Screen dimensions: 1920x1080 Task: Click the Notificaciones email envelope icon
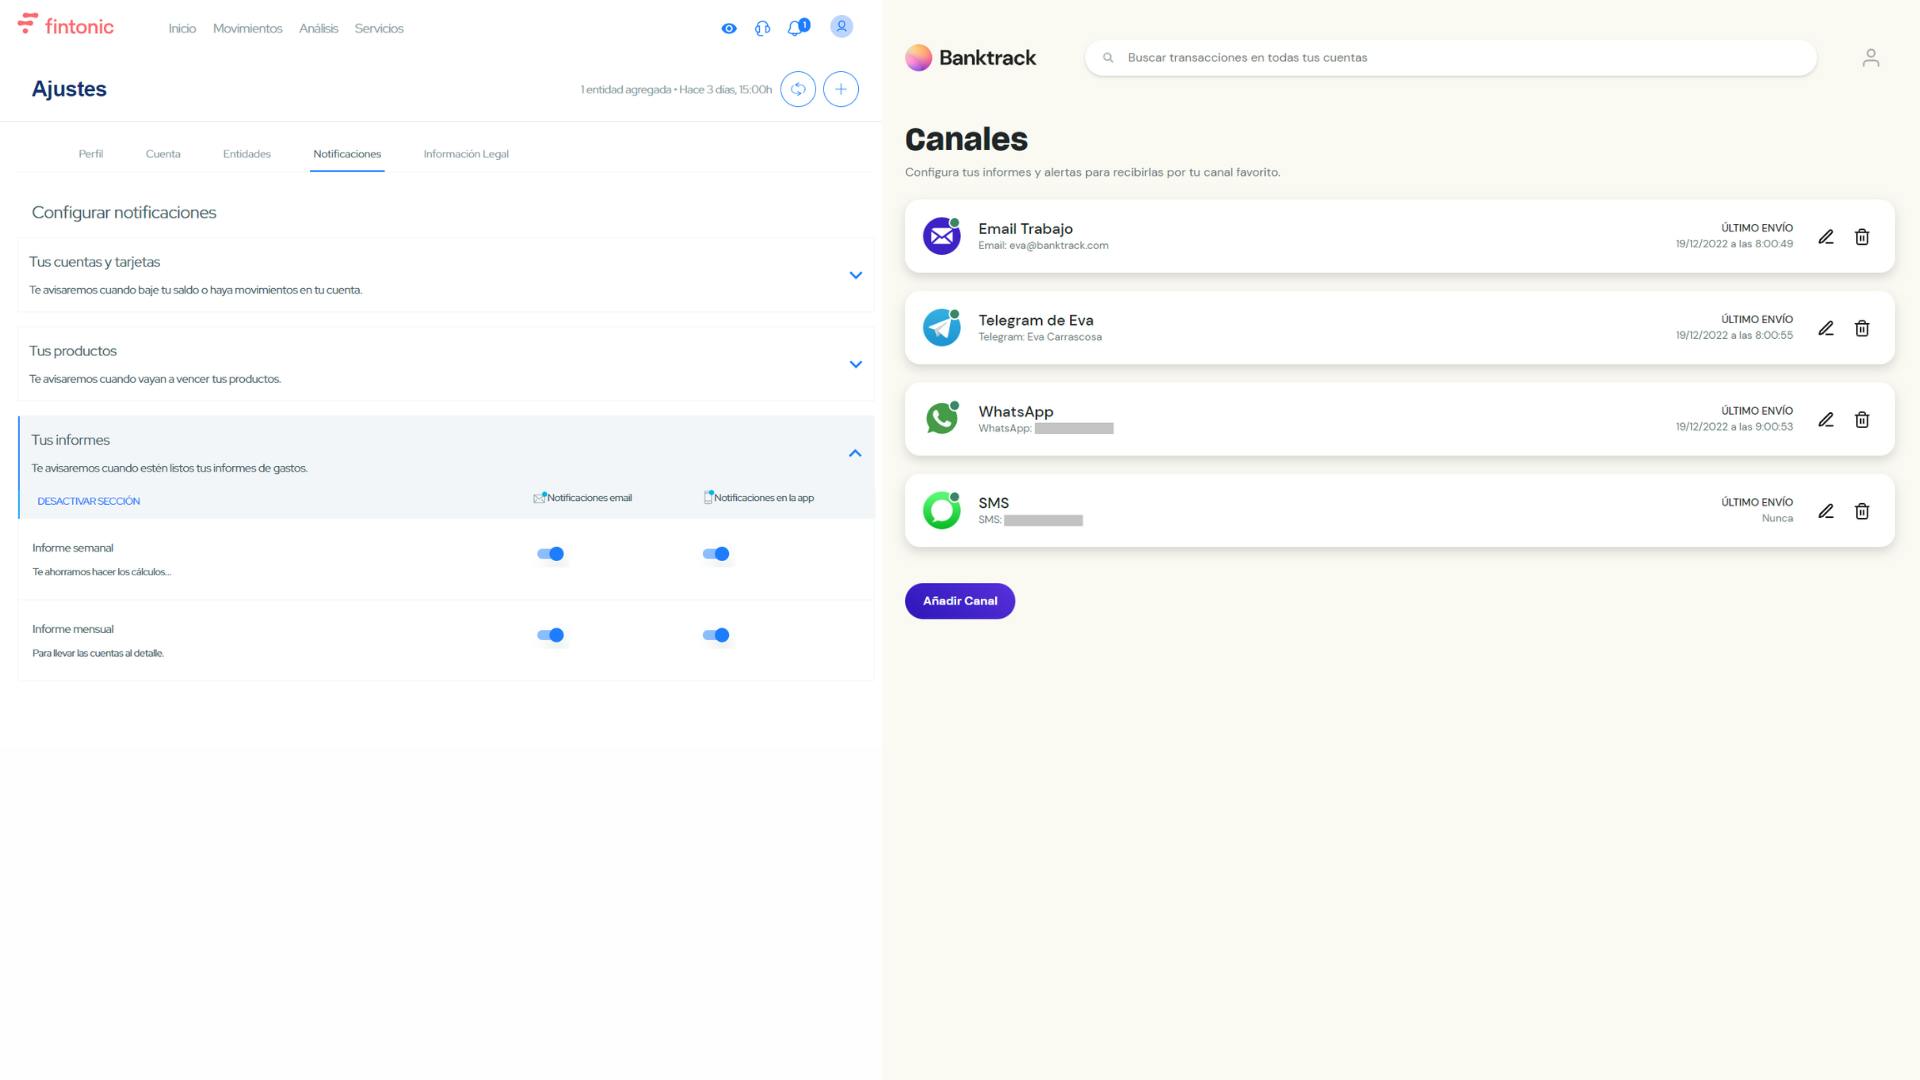(x=540, y=497)
